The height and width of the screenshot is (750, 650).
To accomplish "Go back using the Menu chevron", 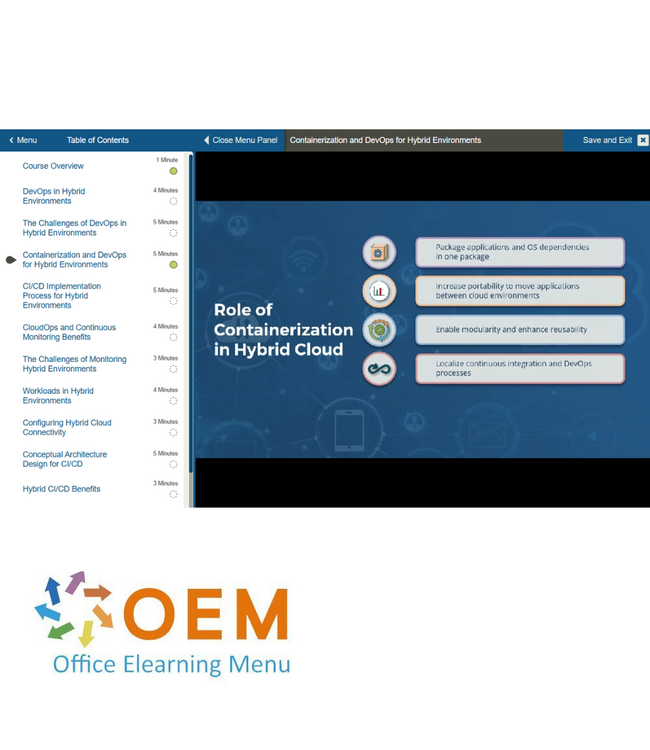I will 22,140.
